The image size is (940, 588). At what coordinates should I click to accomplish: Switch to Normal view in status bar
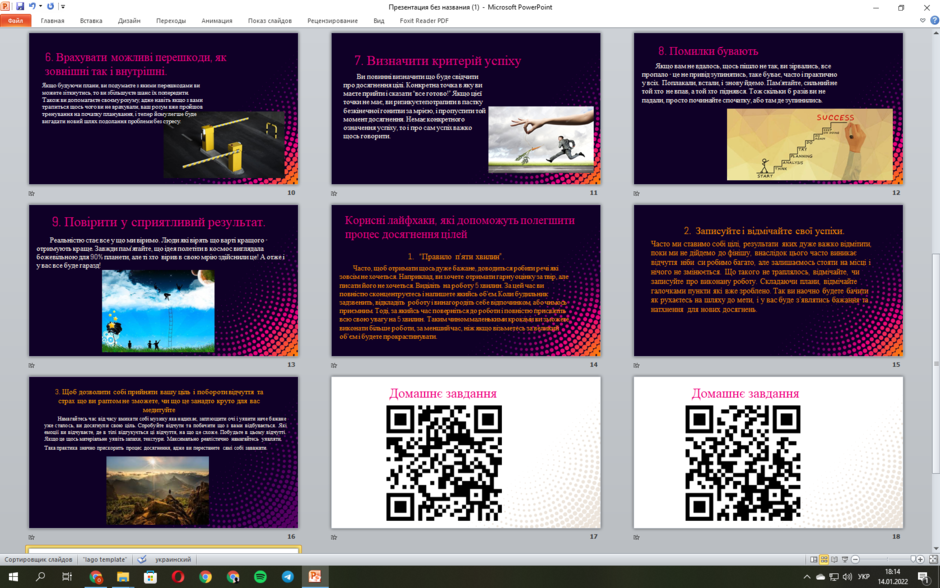point(814,559)
